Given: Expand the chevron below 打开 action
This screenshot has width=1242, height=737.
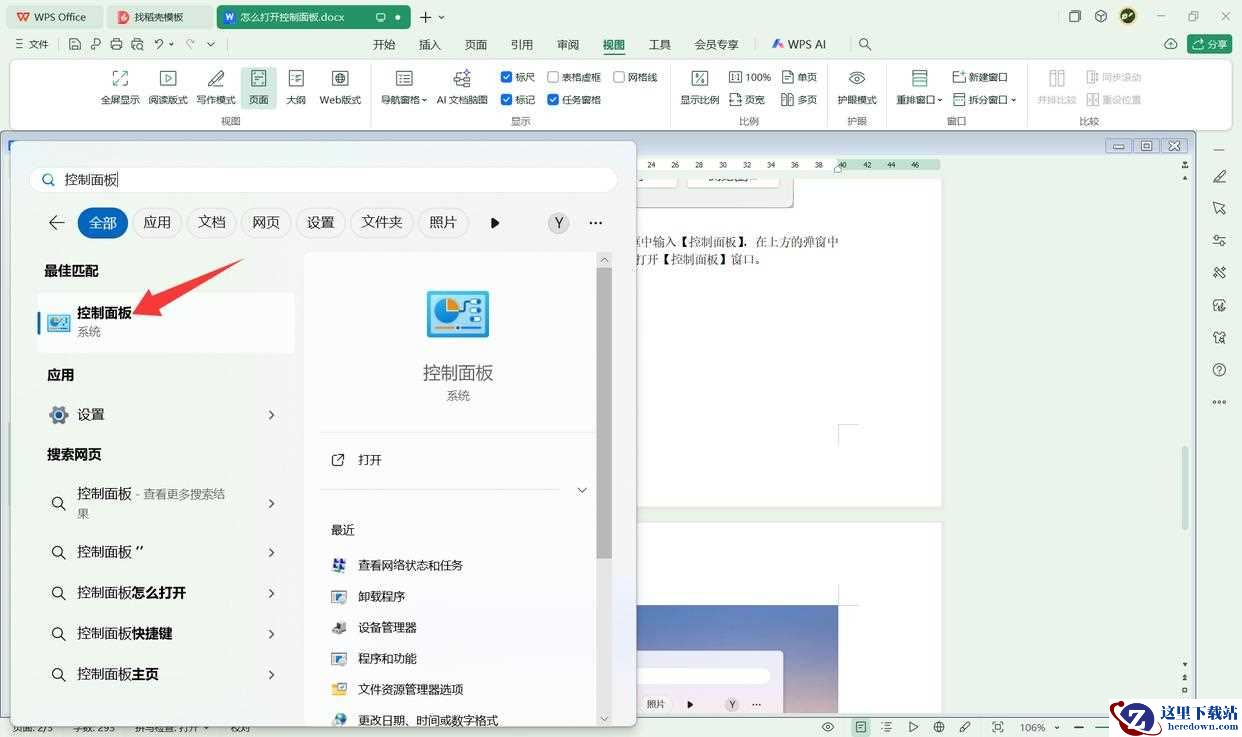Looking at the screenshot, I should coord(582,490).
